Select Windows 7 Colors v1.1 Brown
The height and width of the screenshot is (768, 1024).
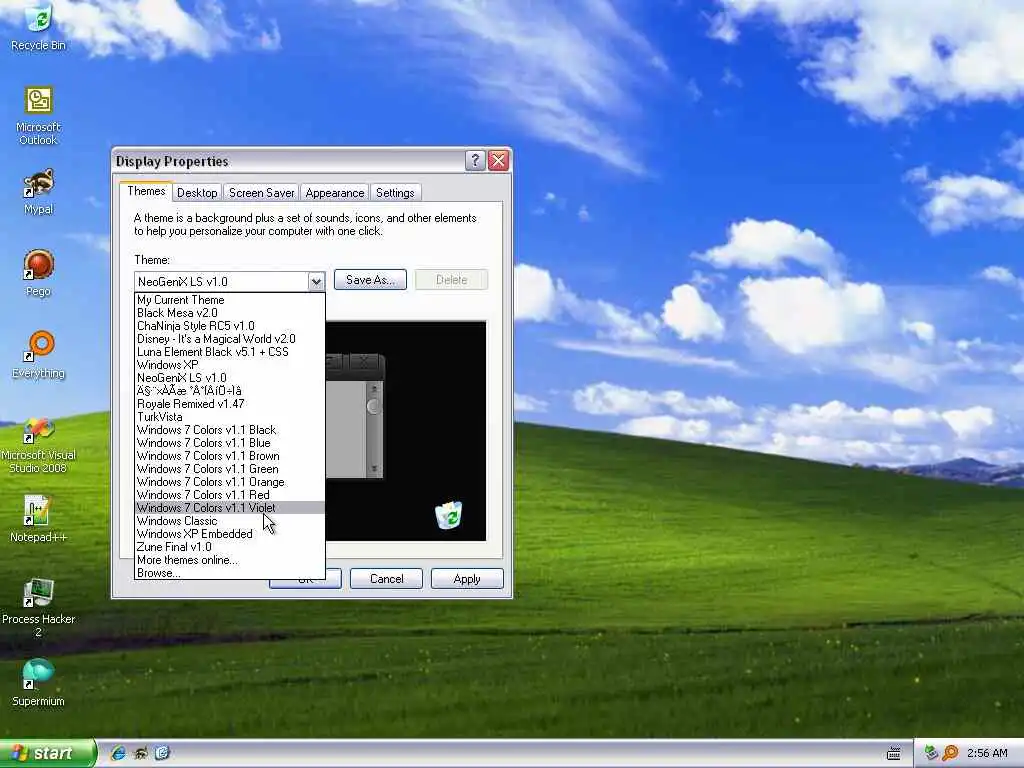pos(230,456)
